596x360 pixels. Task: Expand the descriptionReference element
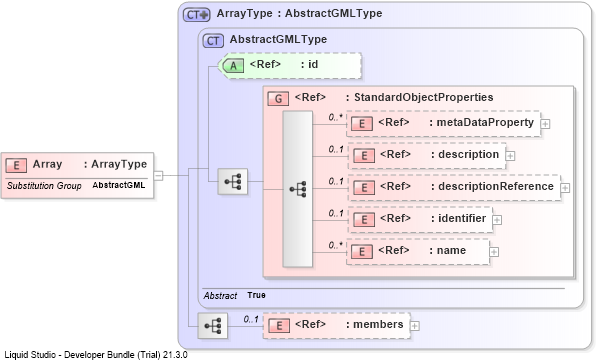(565, 188)
